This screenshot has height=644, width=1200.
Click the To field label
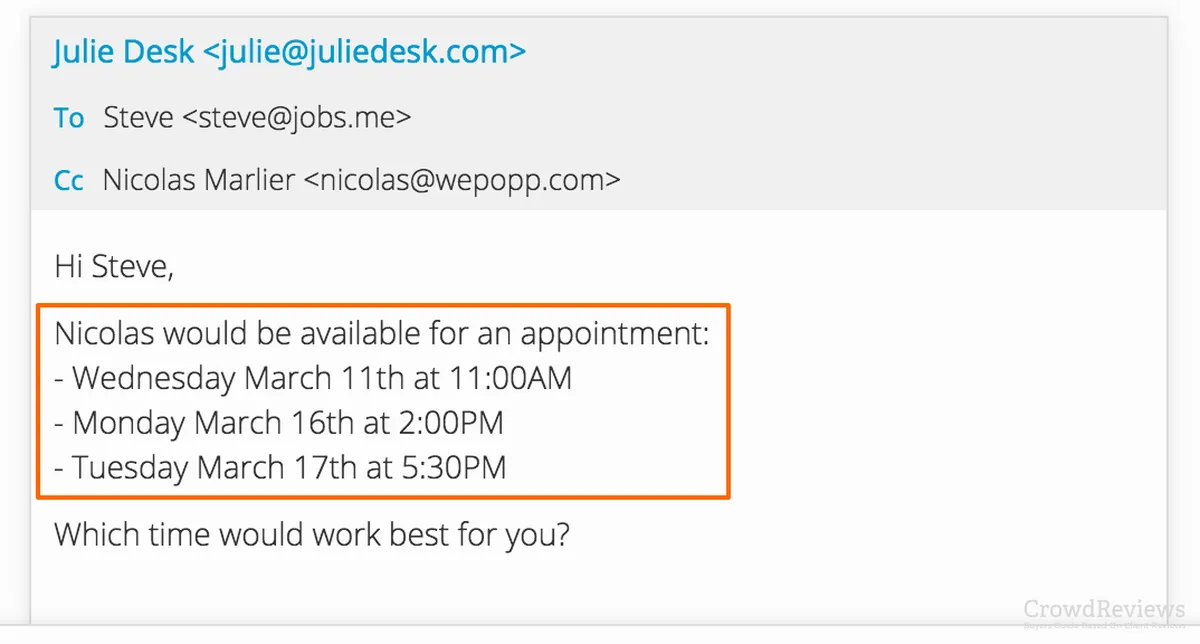[69, 118]
